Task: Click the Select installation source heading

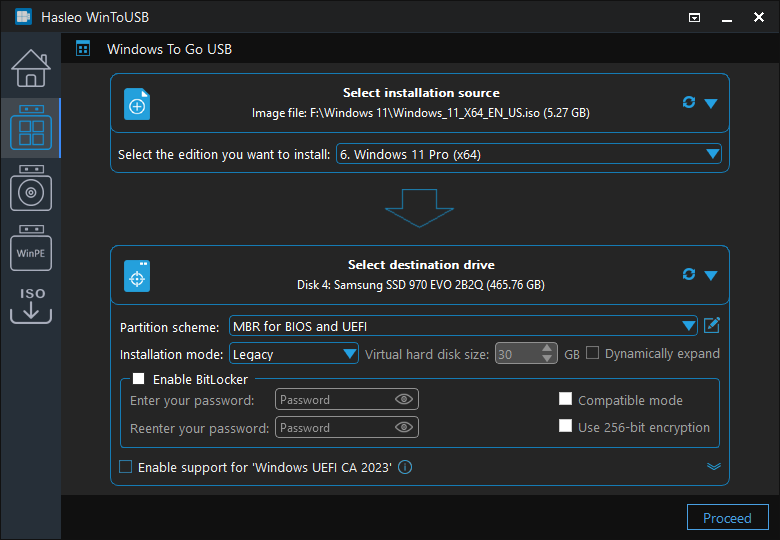Action: click(421, 93)
